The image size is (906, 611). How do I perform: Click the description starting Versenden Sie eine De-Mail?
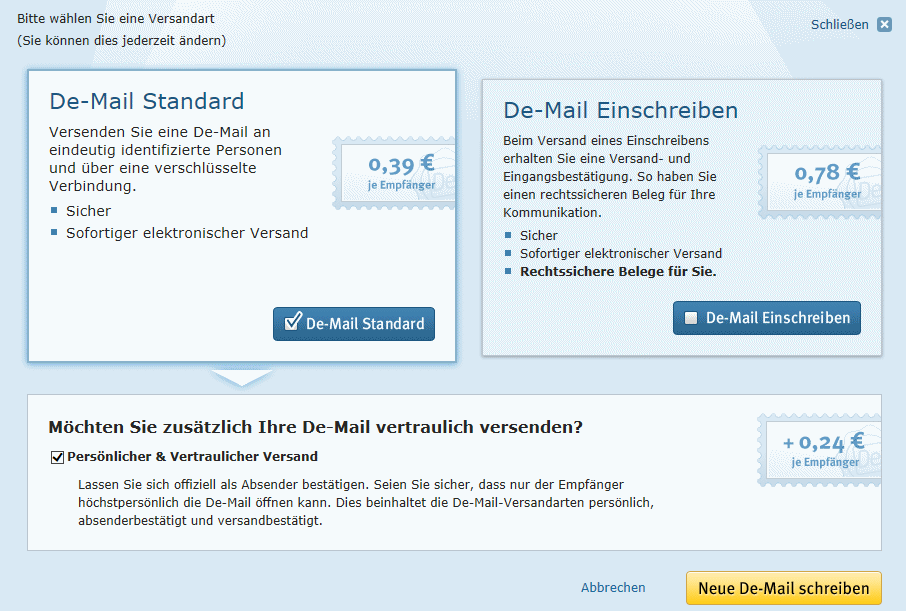tap(165, 159)
